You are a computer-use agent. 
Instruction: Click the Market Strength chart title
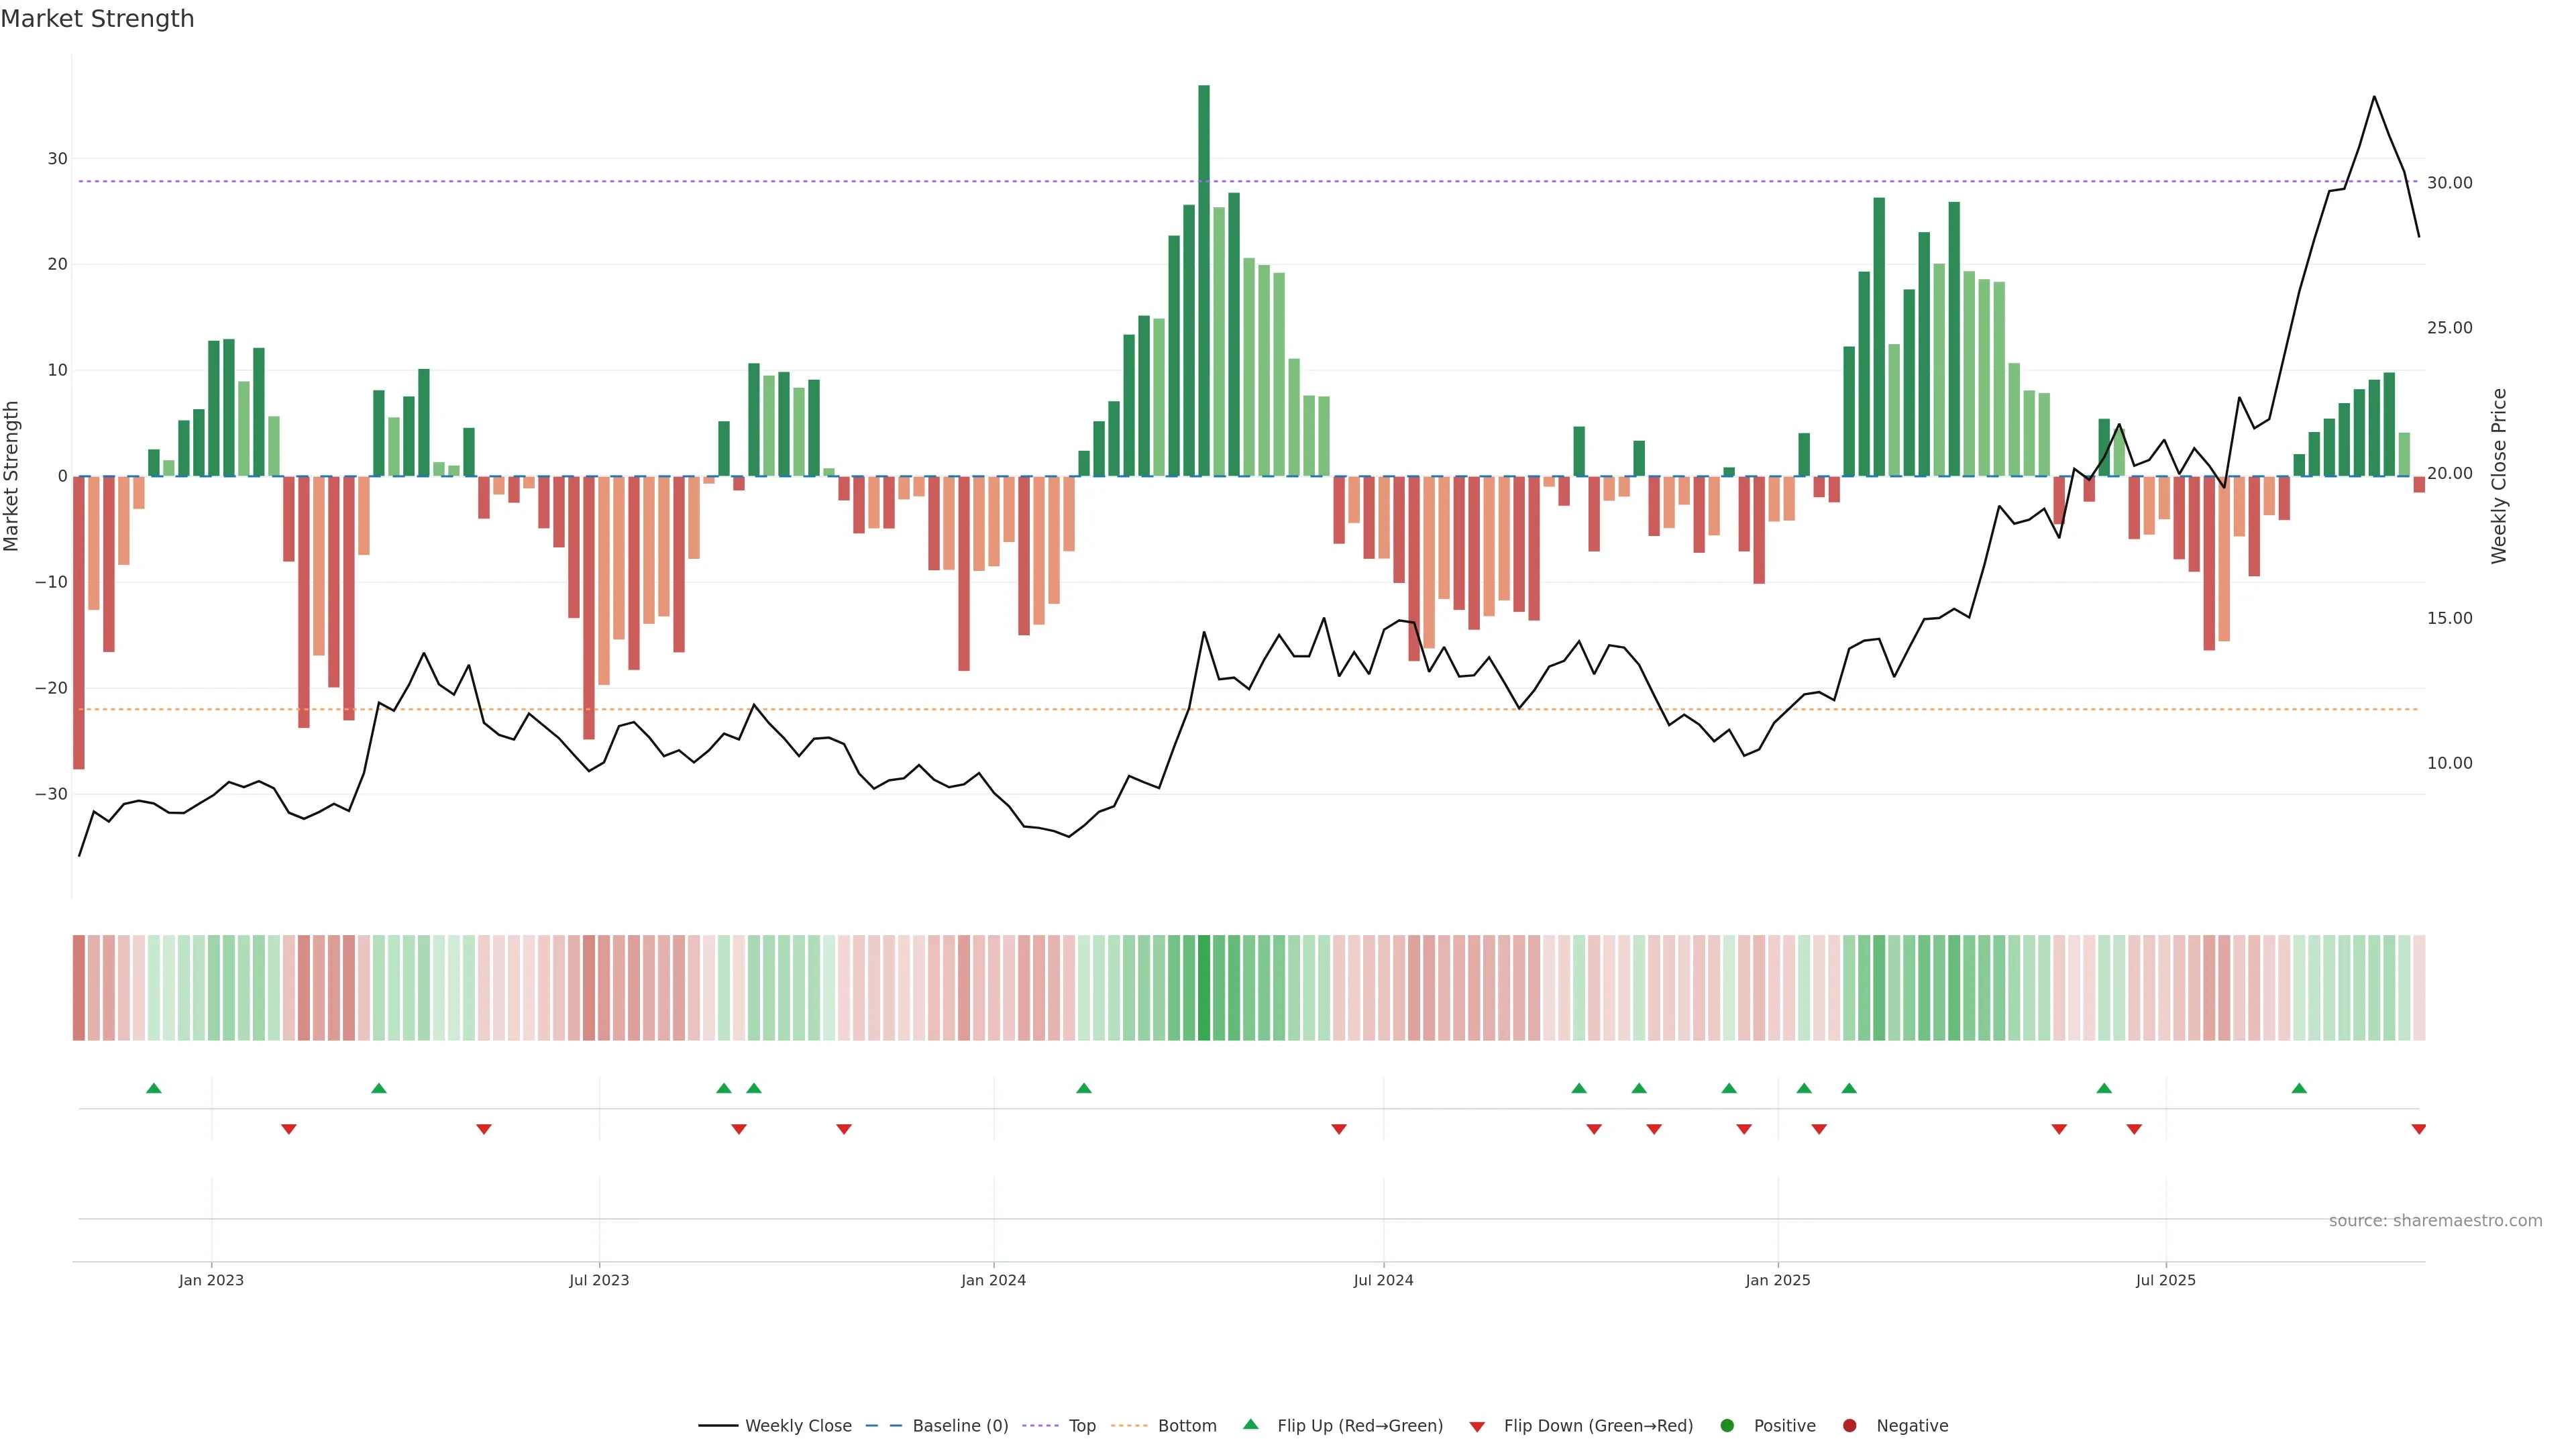[97, 19]
